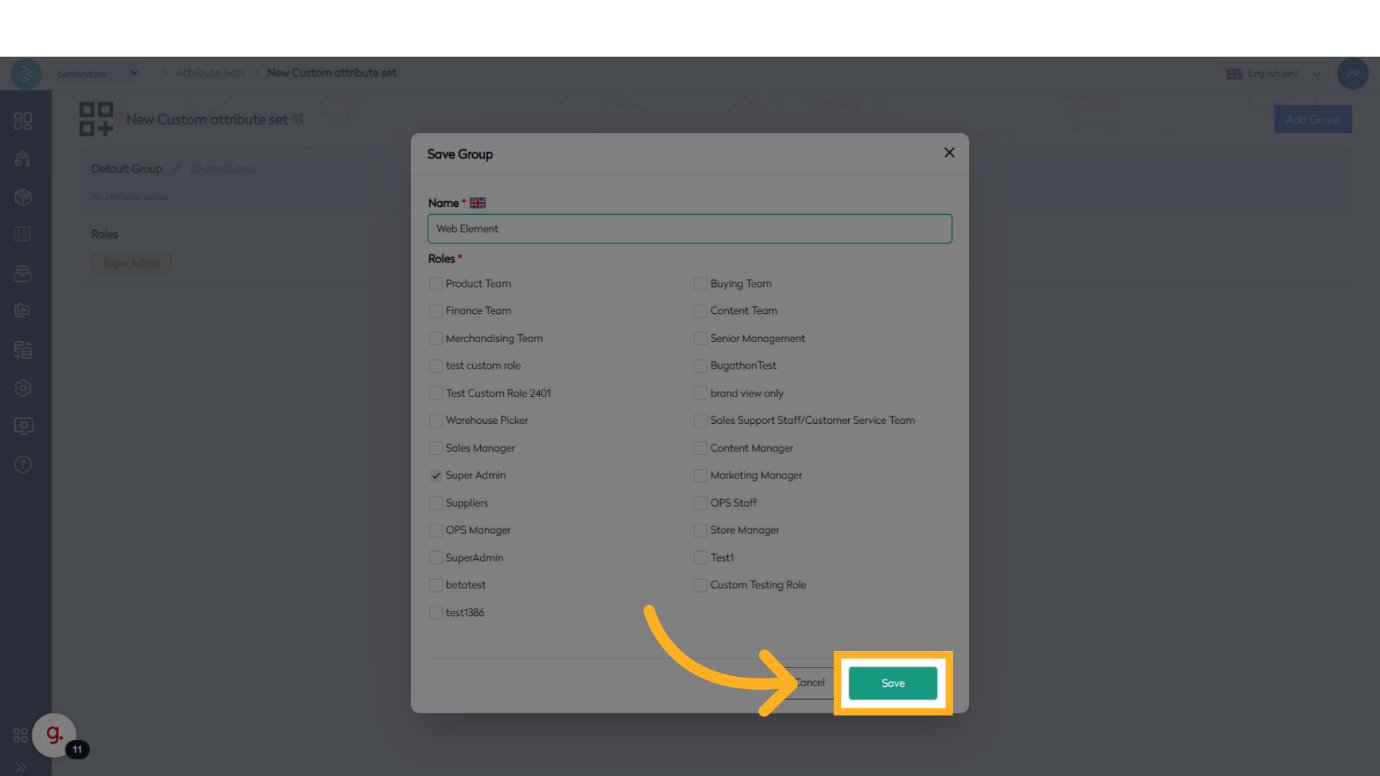1380x776 pixels.
Task: Check the Product Team role checkbox
Action: tap(436, 284)
